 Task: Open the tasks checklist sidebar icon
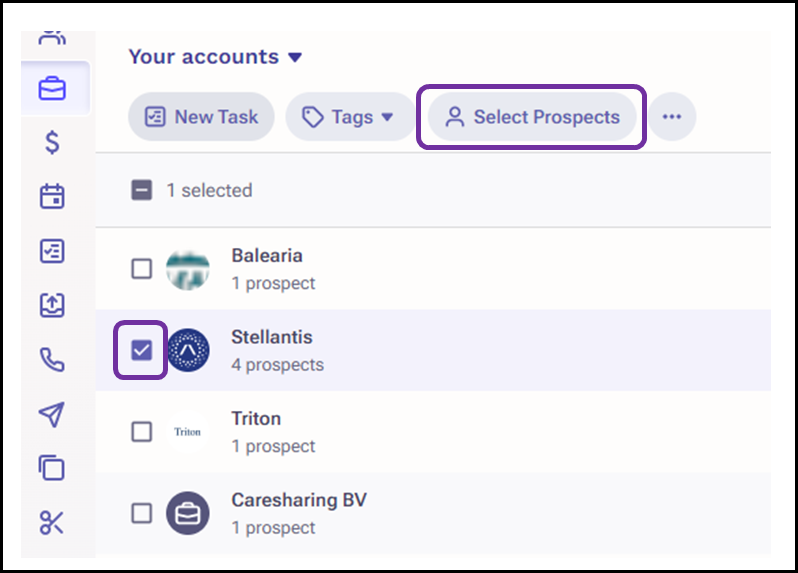click(52, 251)
